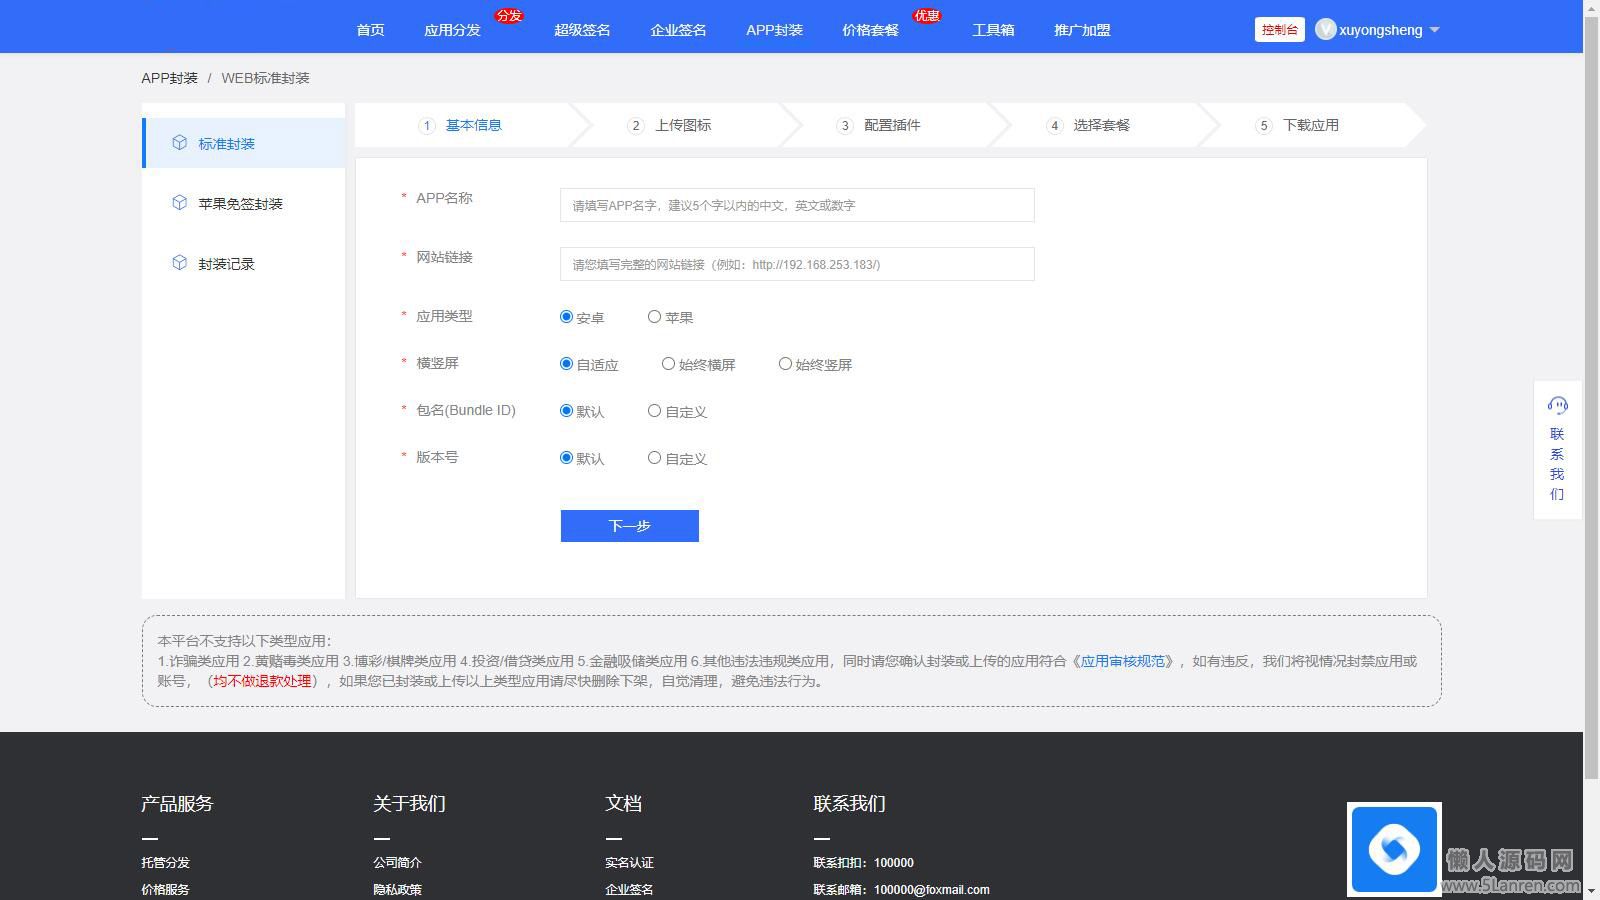Click the user avatar icon next to xuyongsheng
Viewport: 1600px width, 900px height.
coord(1325,30)
